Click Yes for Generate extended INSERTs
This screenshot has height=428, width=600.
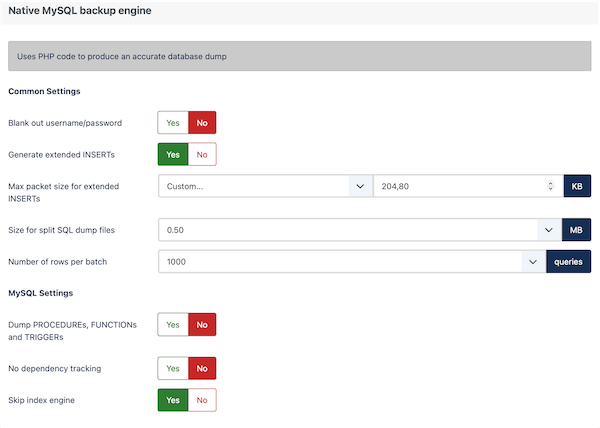(x=173, y=155)
